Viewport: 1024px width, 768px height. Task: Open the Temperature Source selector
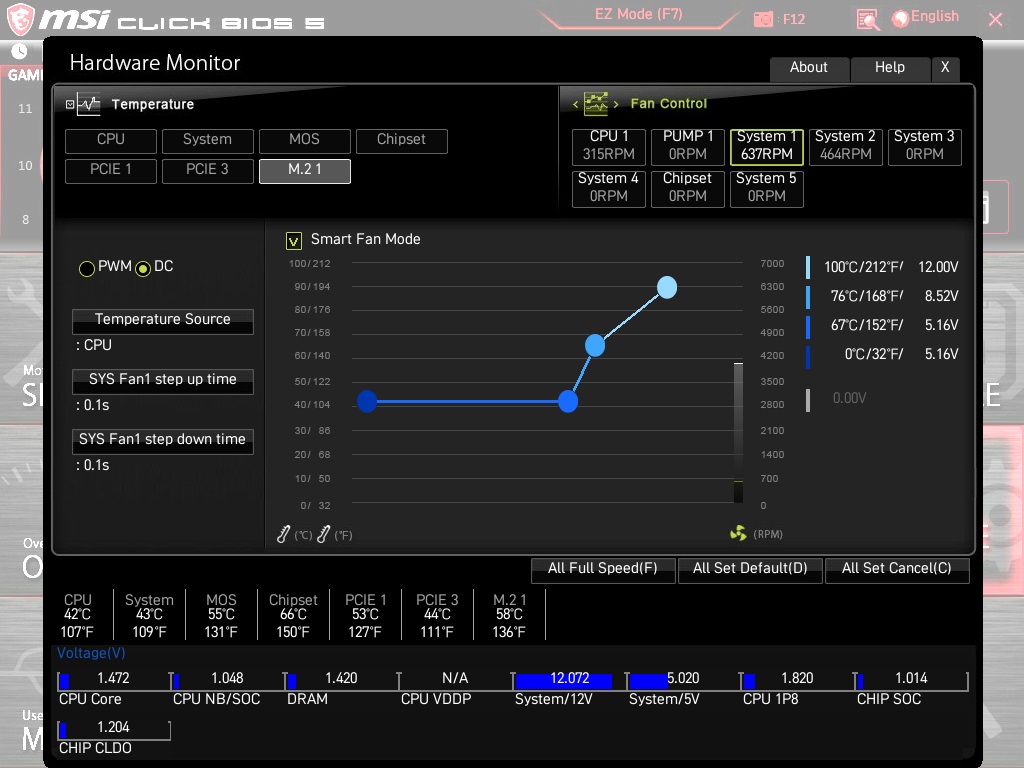(163, 321)
